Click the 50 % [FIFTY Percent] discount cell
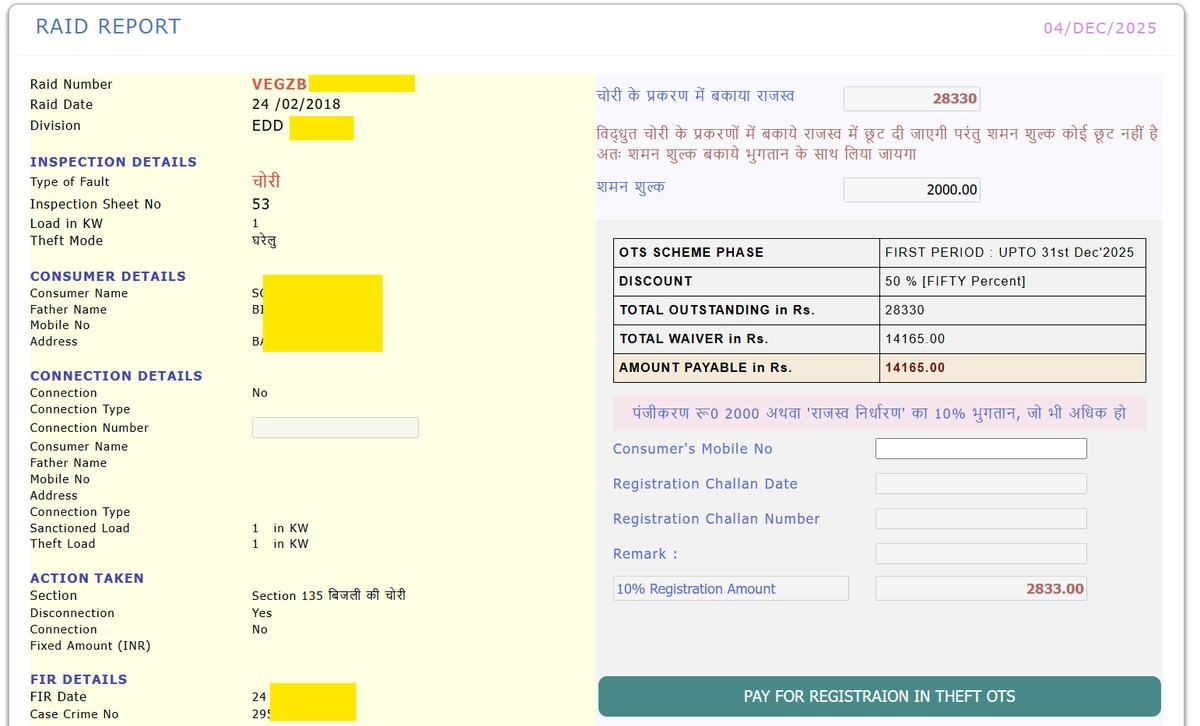Image resolution: width=1200 pixels, height=726 pixels. click(x=1011, y=281)
